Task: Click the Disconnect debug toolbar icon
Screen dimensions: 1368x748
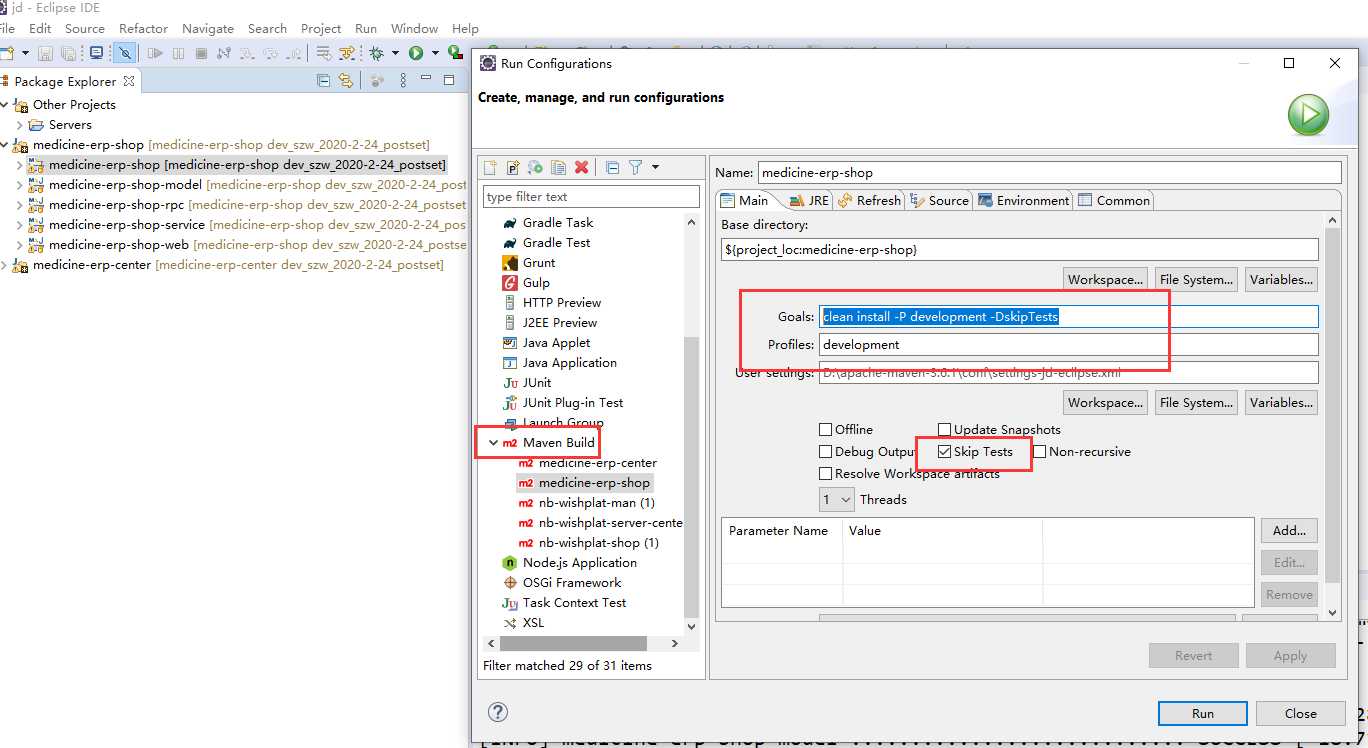Action: [224, 53]
